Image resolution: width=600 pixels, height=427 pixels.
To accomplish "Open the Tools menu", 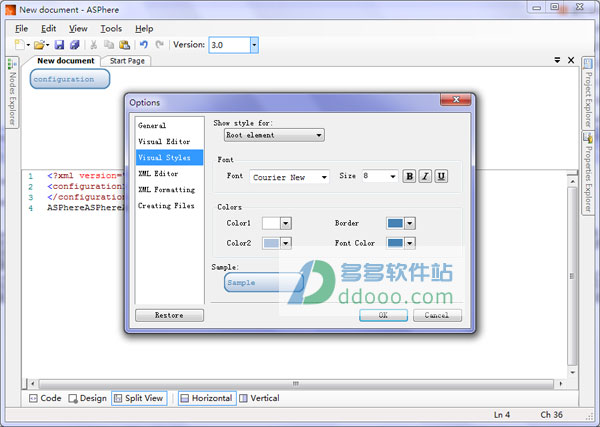I will click(111, 29).
